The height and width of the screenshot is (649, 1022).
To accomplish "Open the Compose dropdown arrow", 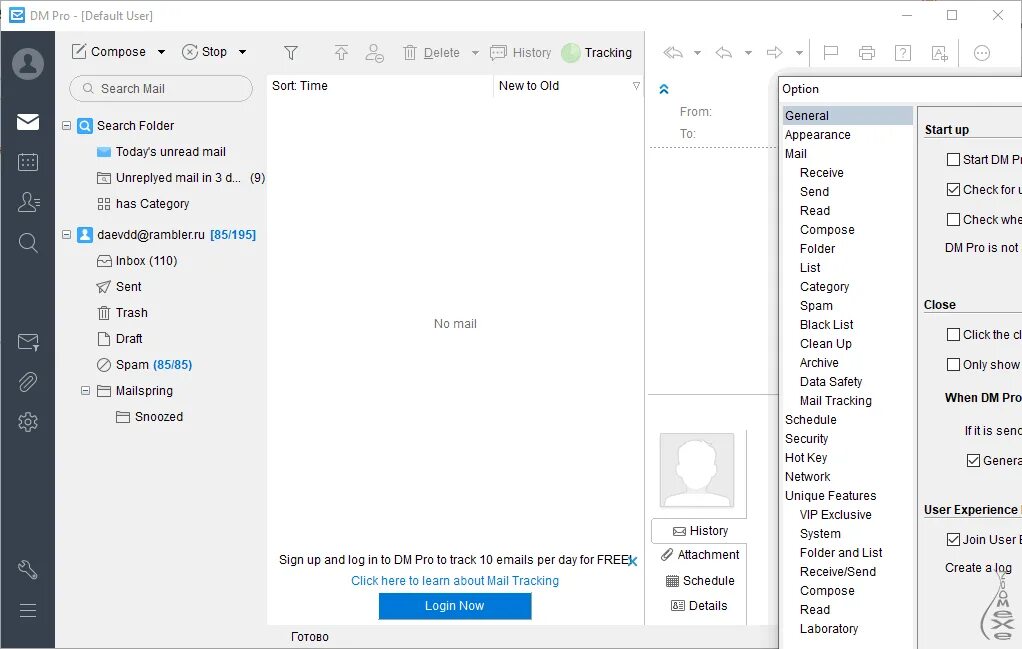I will point(161,52).
